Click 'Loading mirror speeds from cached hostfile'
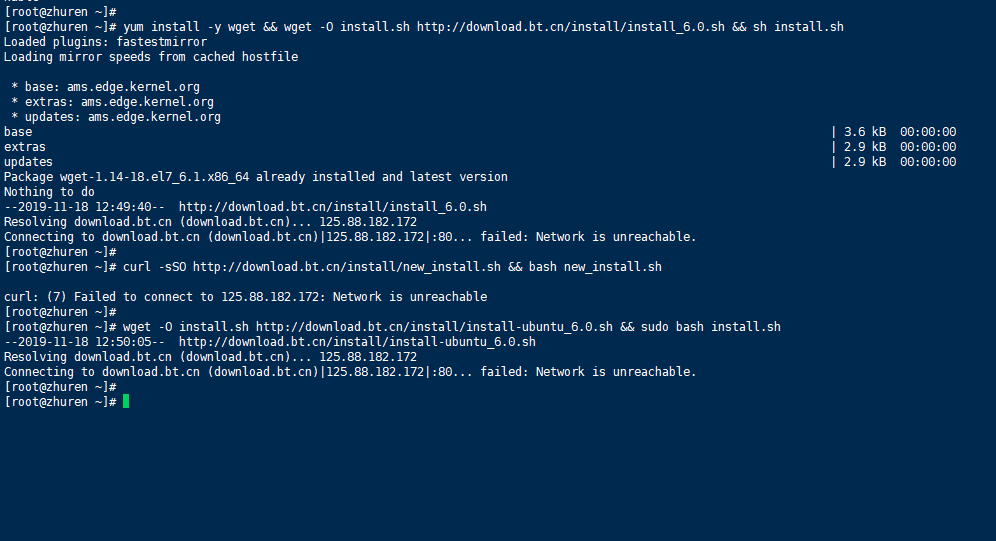The height and width of the screenshot is (541, 996). pos(151,57)
